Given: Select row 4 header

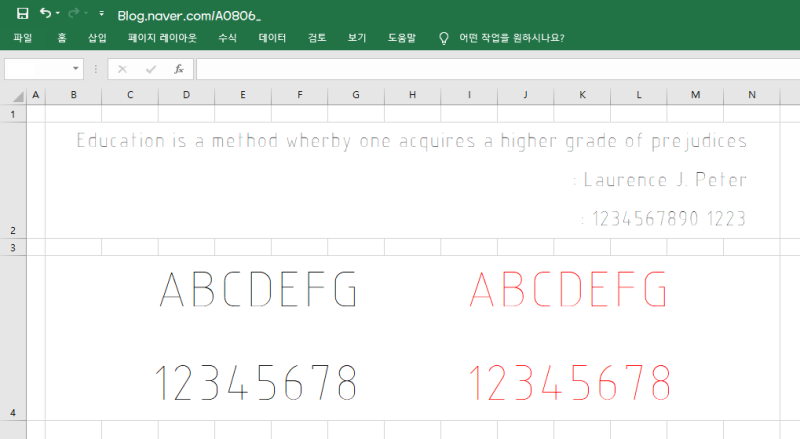Looking at the screenshot, I should (13, 338).
